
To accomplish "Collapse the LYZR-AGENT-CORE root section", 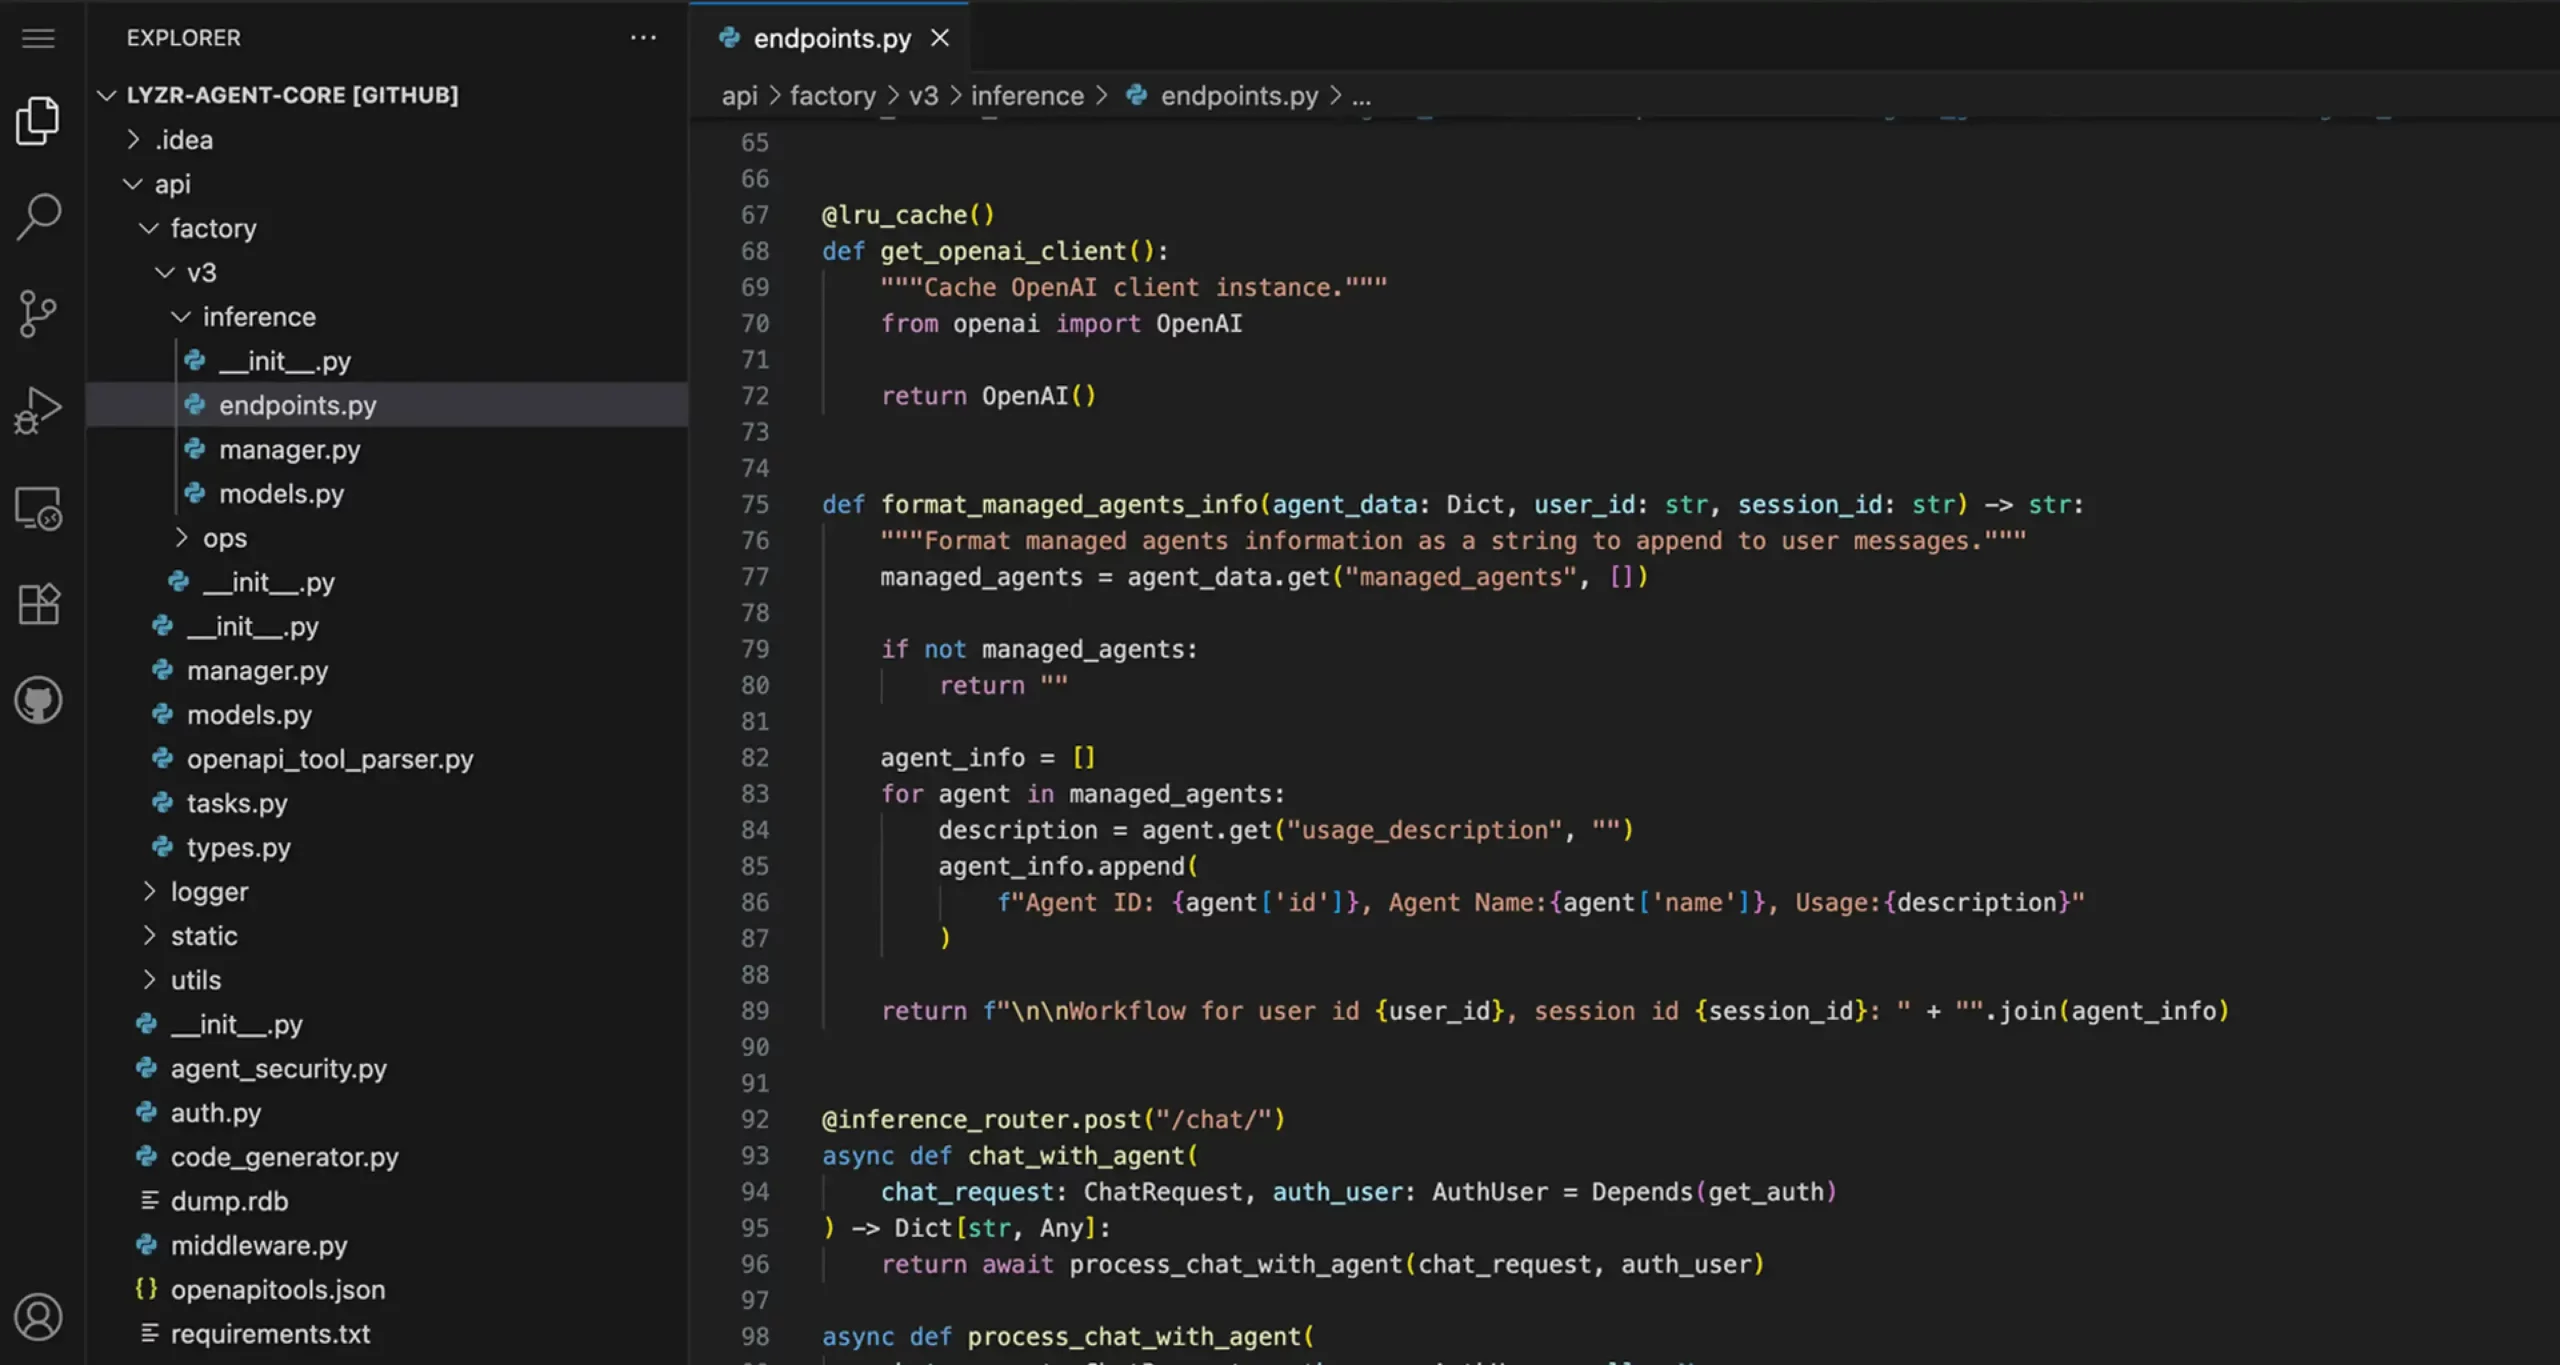I will [x=291, y=95].
